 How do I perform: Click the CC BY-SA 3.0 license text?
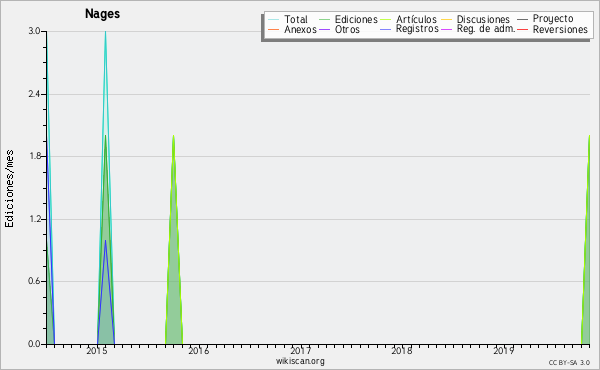pos(569,362)
